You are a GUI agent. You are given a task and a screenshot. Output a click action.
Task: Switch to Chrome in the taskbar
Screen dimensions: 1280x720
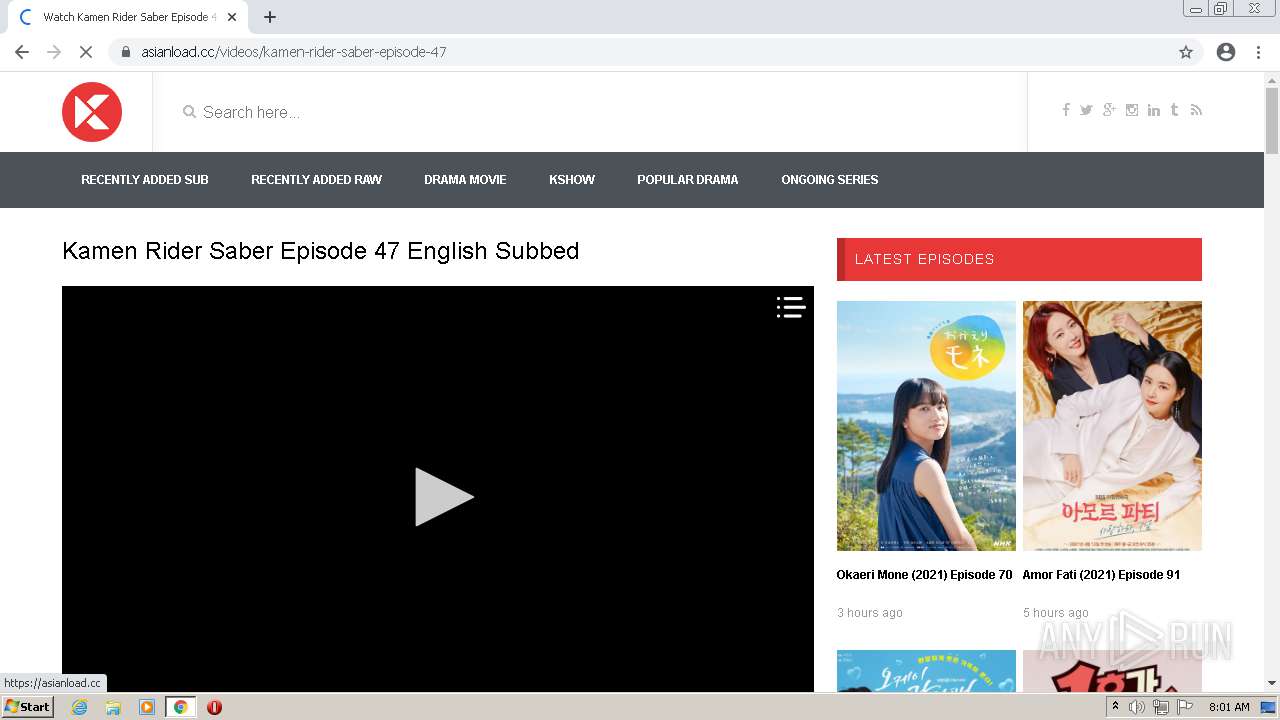[x=180, y=707]
